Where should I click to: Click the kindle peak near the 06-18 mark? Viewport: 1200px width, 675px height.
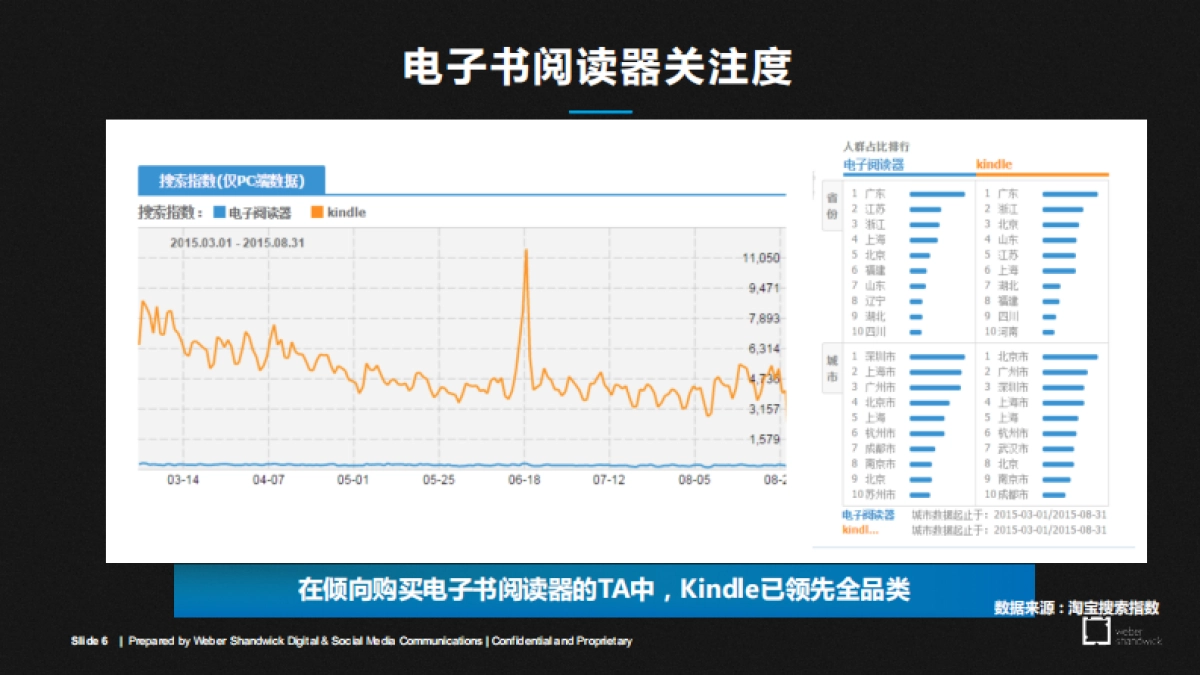tap(525, 252)
